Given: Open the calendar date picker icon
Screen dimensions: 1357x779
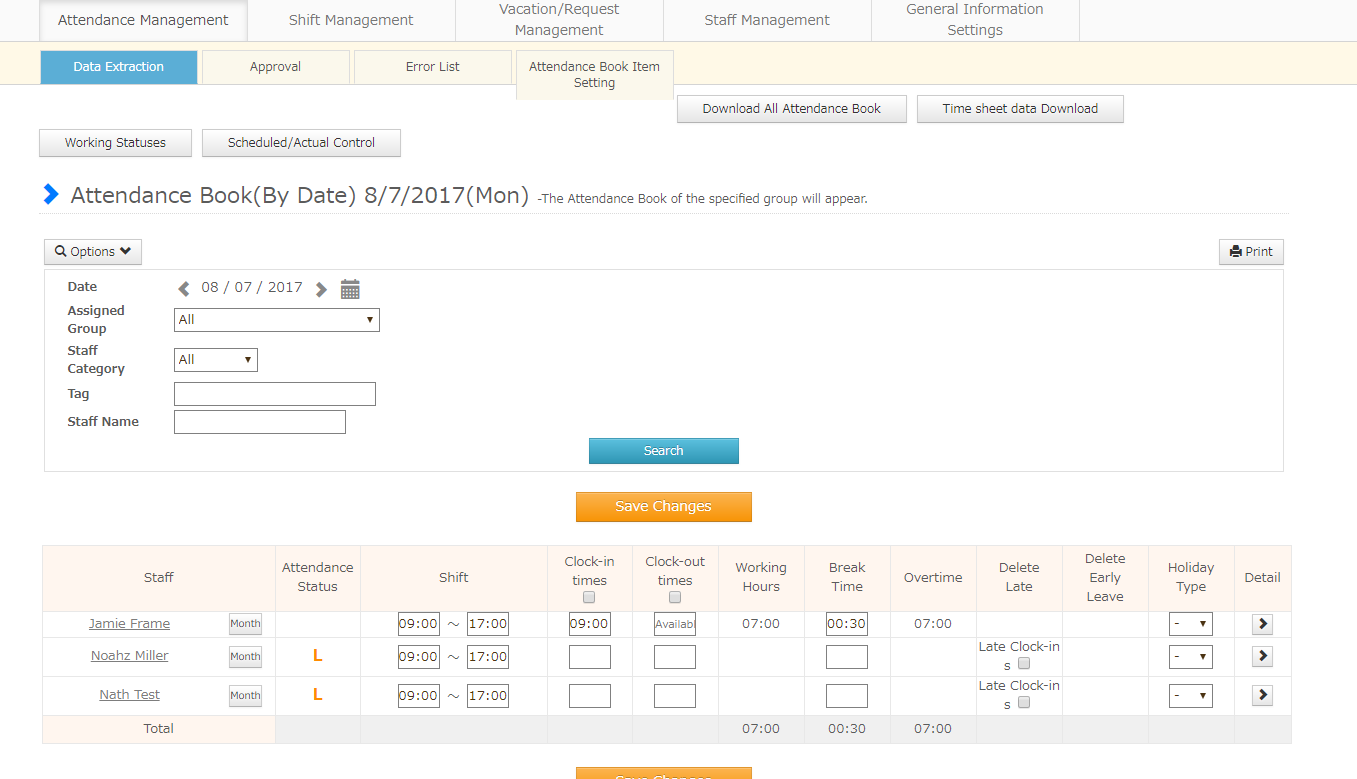Looking at the screenshot, I should pyautogui.click(x=350, y=289).
